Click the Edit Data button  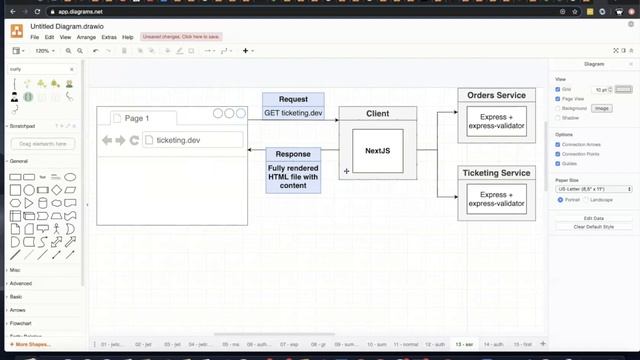(593, 218)
